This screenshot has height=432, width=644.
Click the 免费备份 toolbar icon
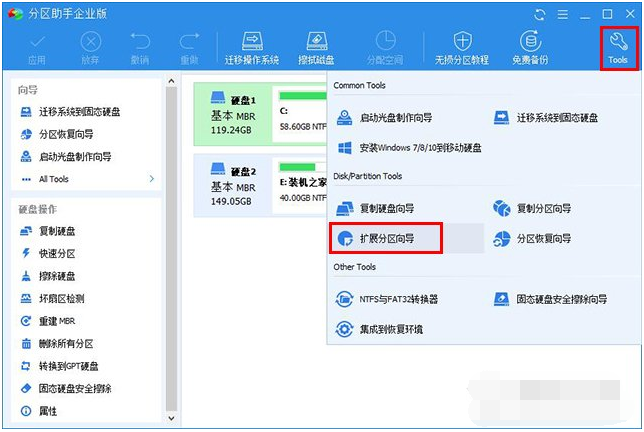(x=531, y=47)
